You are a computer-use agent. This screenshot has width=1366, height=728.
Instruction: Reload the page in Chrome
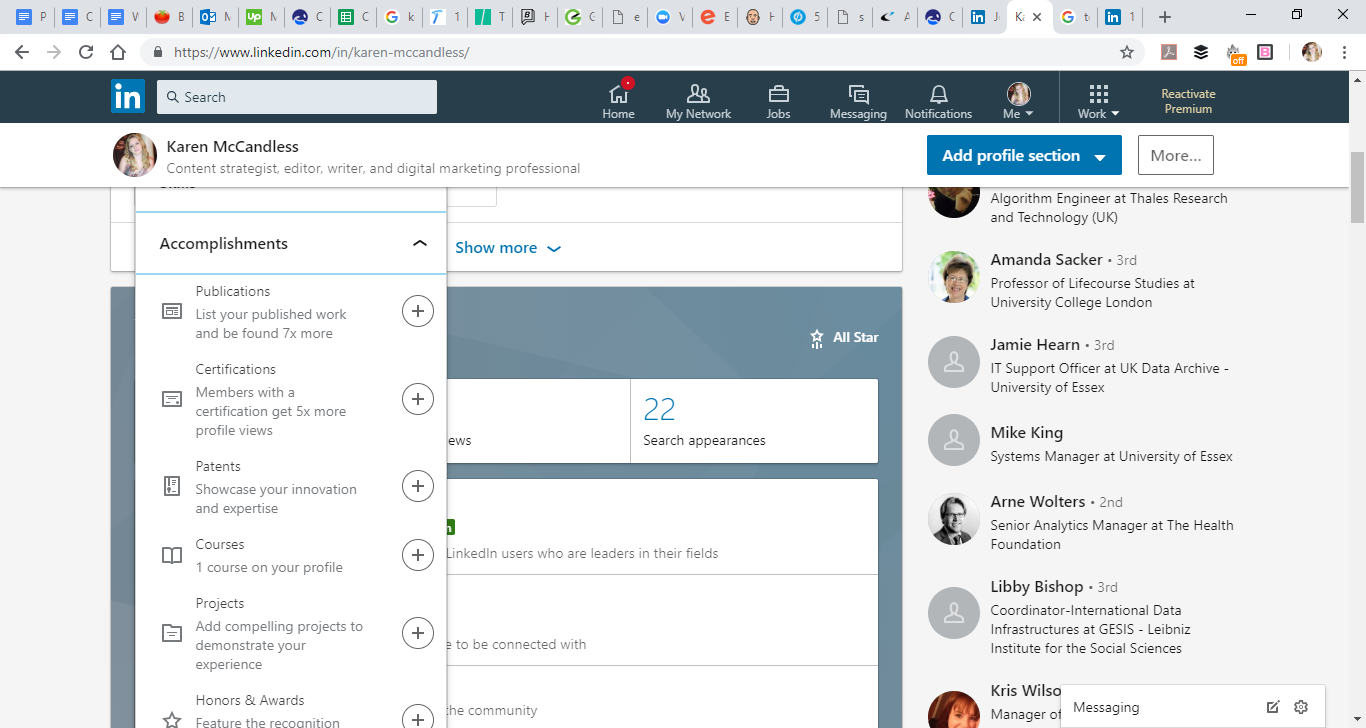[86, 52]
